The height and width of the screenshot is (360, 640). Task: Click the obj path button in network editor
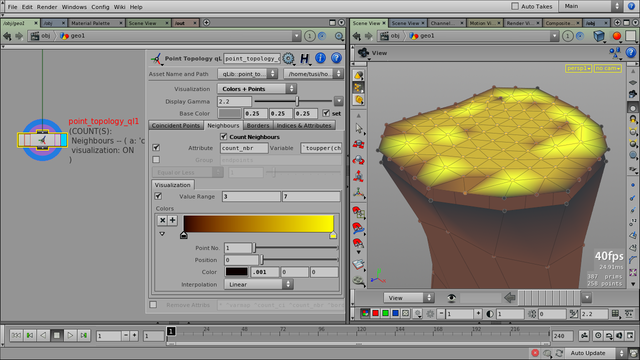tap(40, 36)
